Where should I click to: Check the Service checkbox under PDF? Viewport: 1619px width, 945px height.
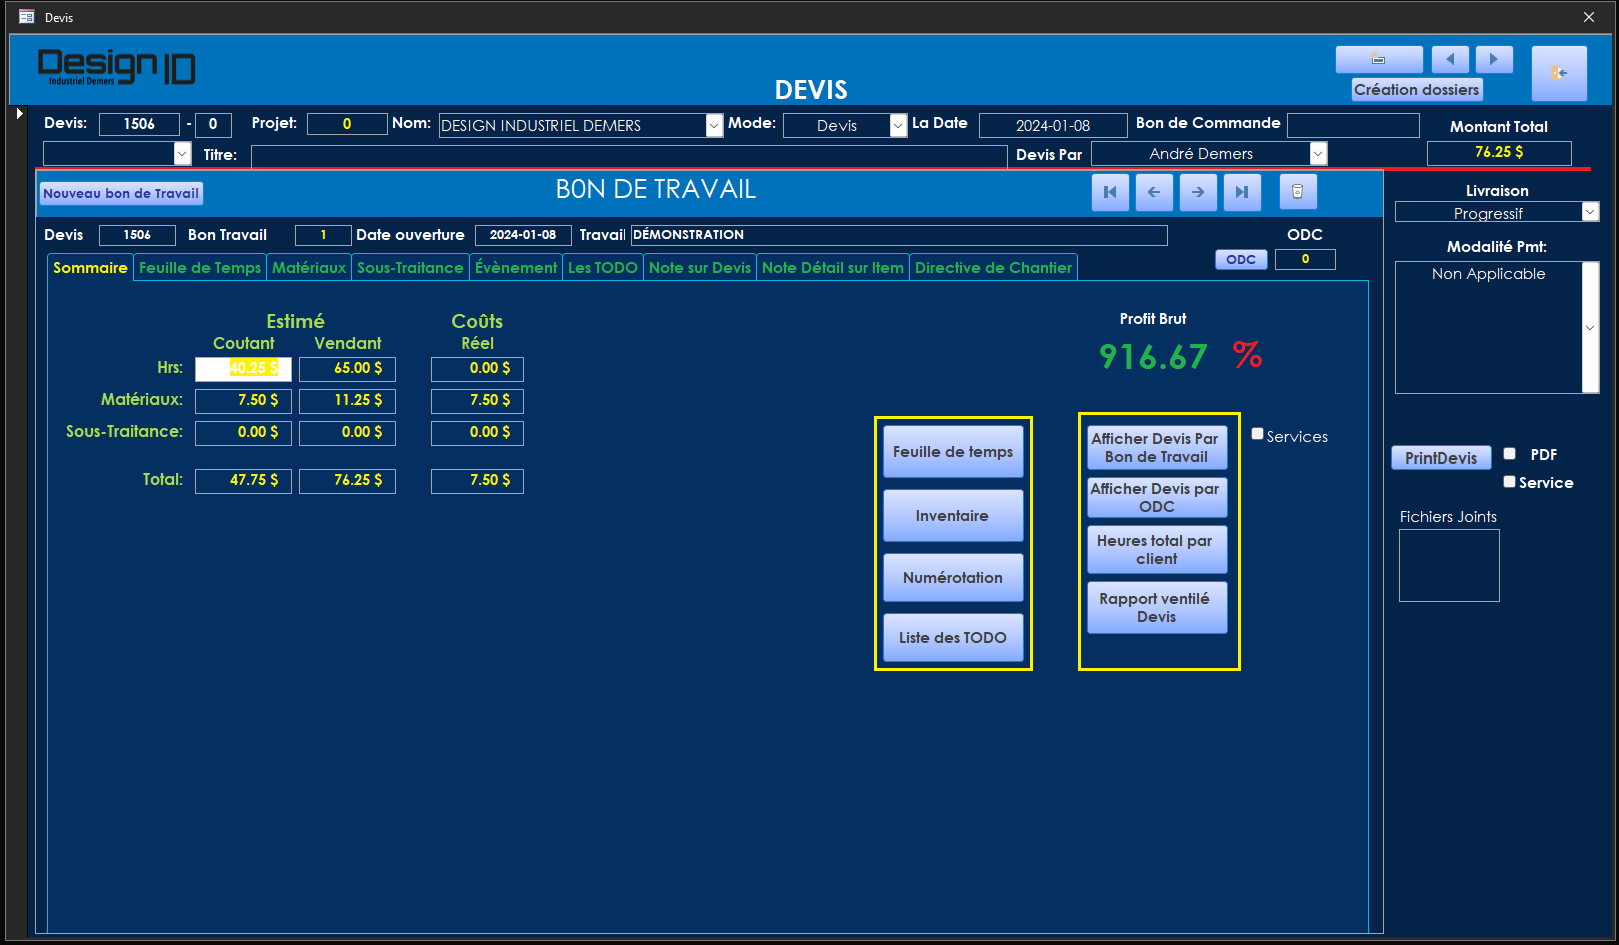click(1509, 481)
